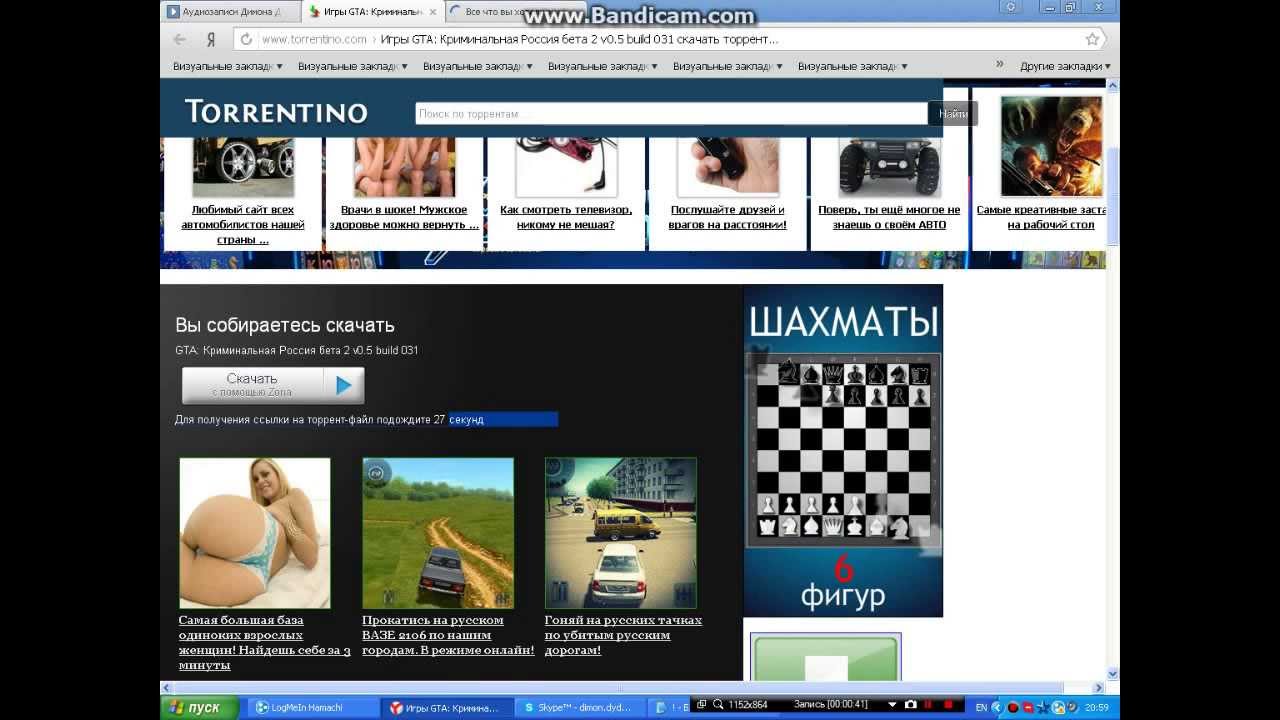This screenshot has width=1280, height=720.
Task: Open 'Самая большая база одиноких' link
Action: coord(264,642)
